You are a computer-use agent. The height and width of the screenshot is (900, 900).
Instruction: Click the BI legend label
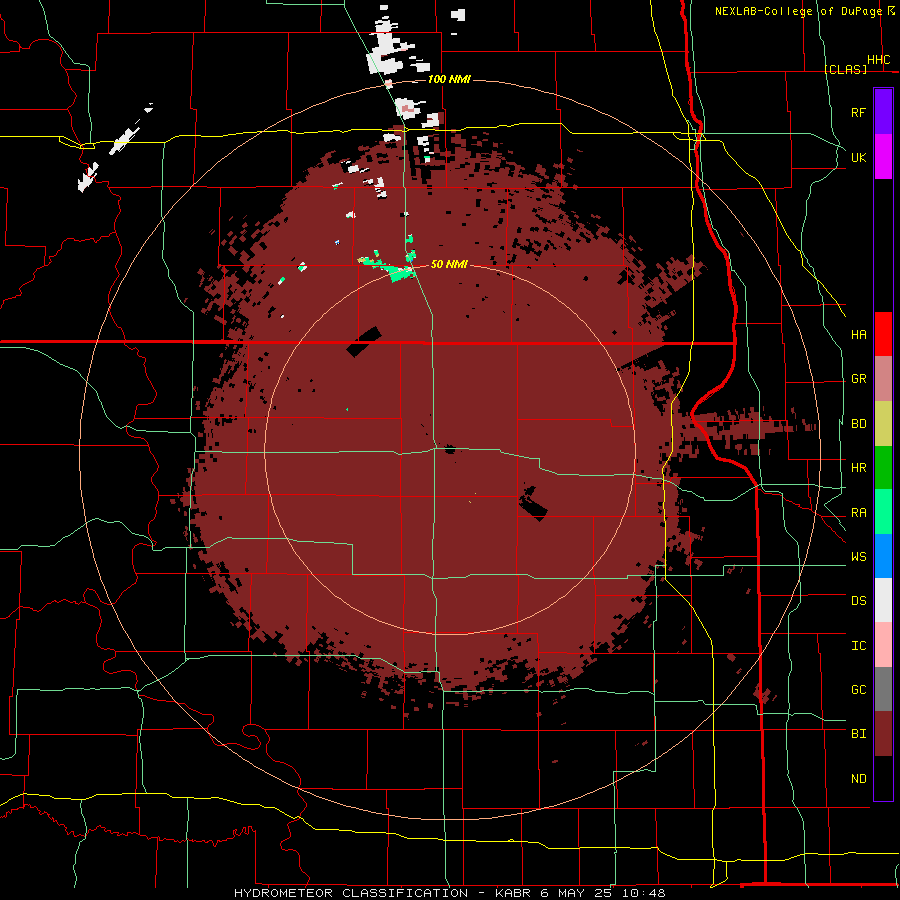coord(859,734)
